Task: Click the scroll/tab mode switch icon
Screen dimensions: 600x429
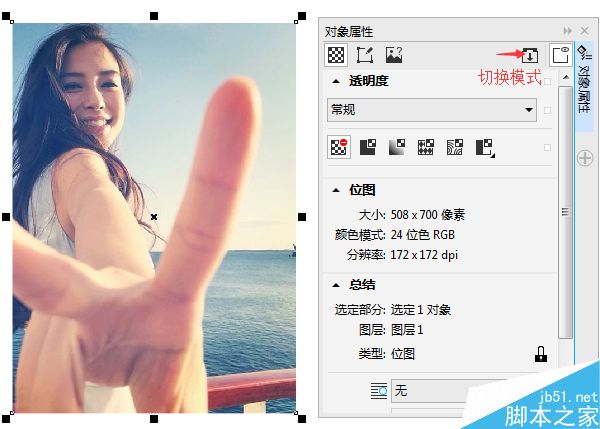Action: 530,55
